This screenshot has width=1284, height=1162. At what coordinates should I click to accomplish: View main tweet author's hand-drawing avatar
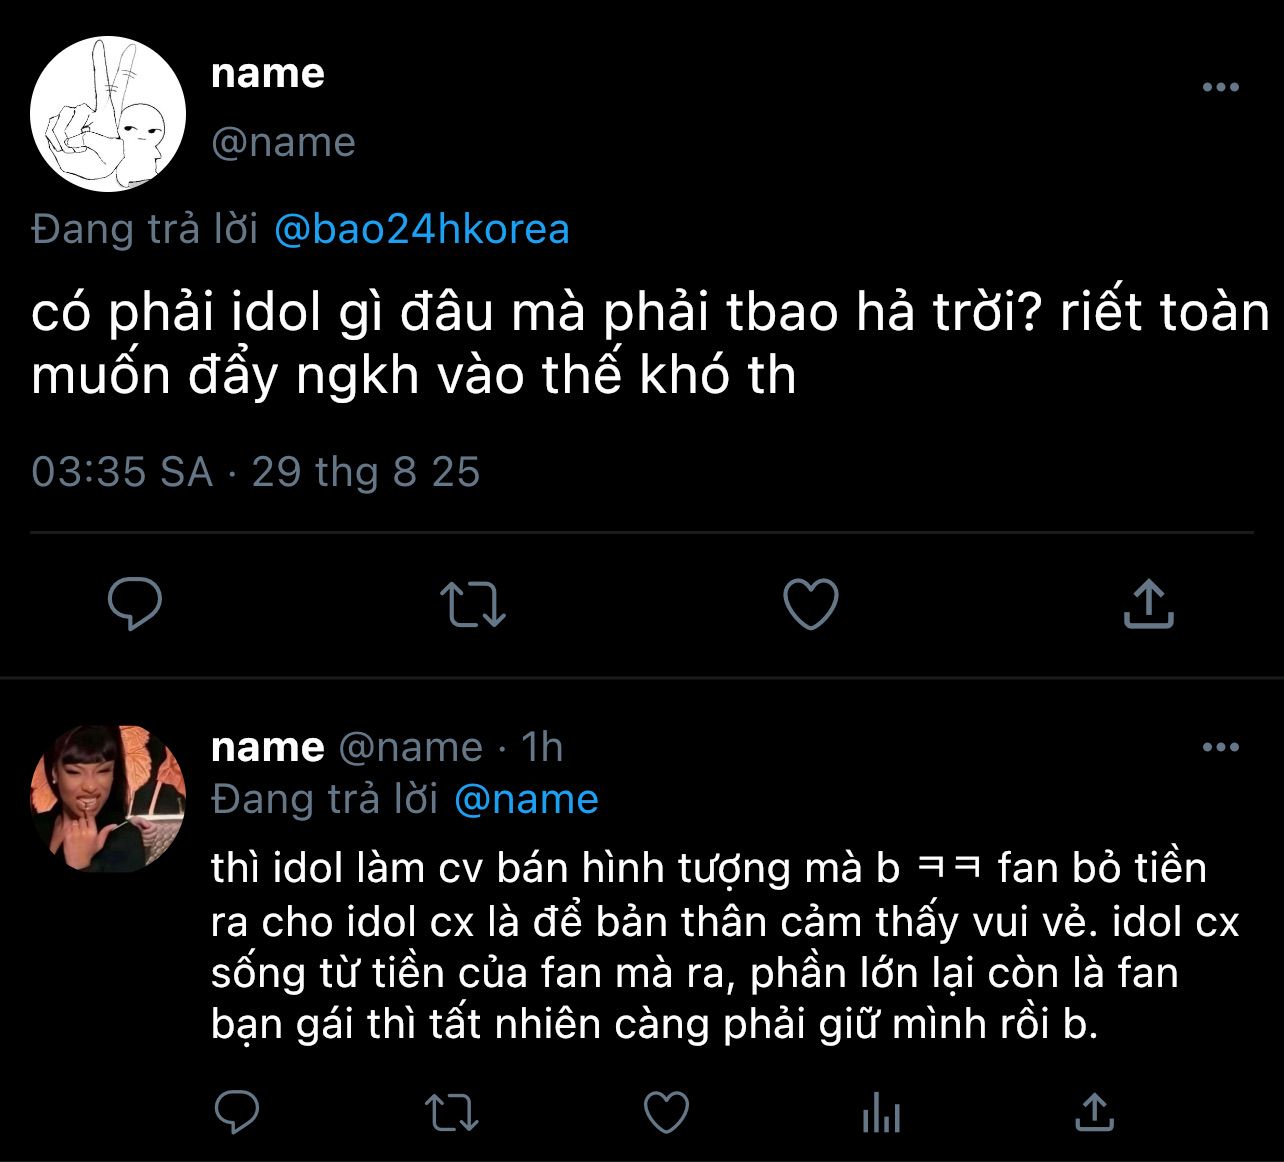(108, 114)
